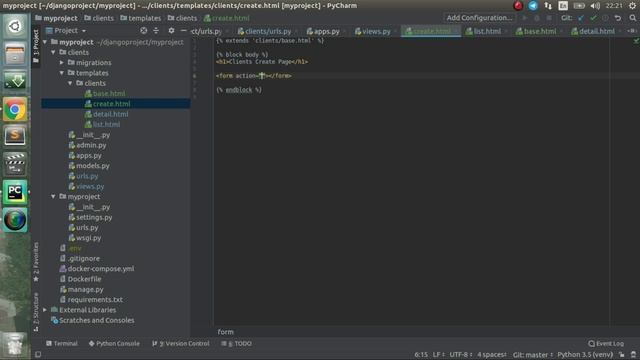Hide the Project tool window
Screen dimensions: 640x360
tap(184, 31)
